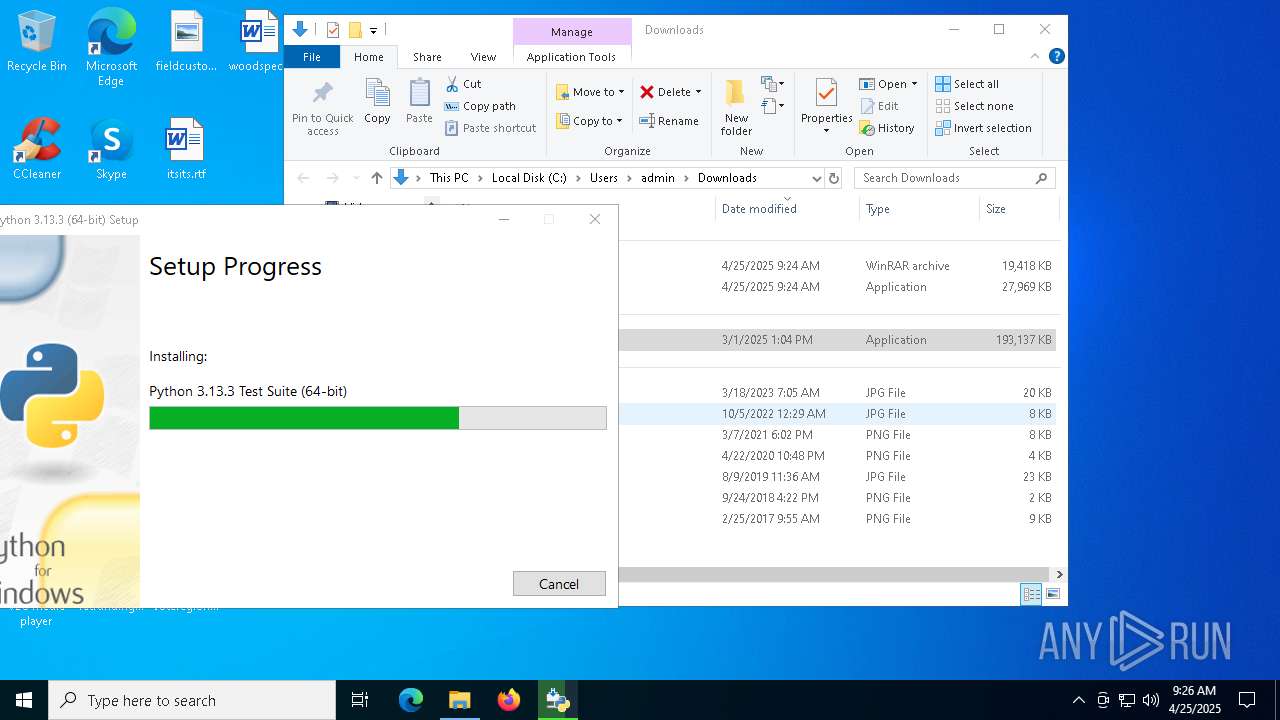Viewport: 1280px width, 720px height.
Task: Refresh the Downloads folder
Action: click(x=834, y=178)
